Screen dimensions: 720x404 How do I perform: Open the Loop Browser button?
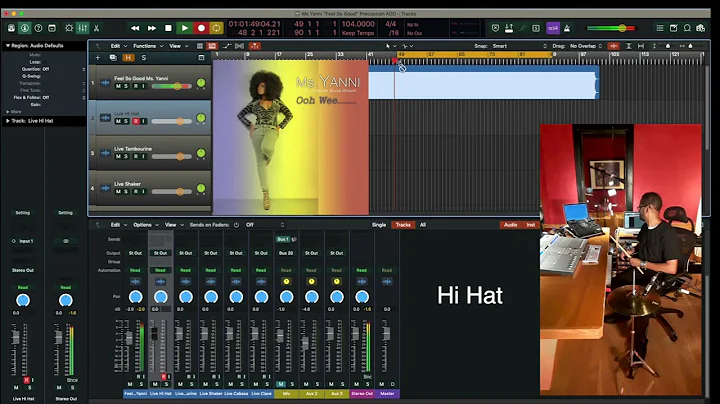point(687,28)
